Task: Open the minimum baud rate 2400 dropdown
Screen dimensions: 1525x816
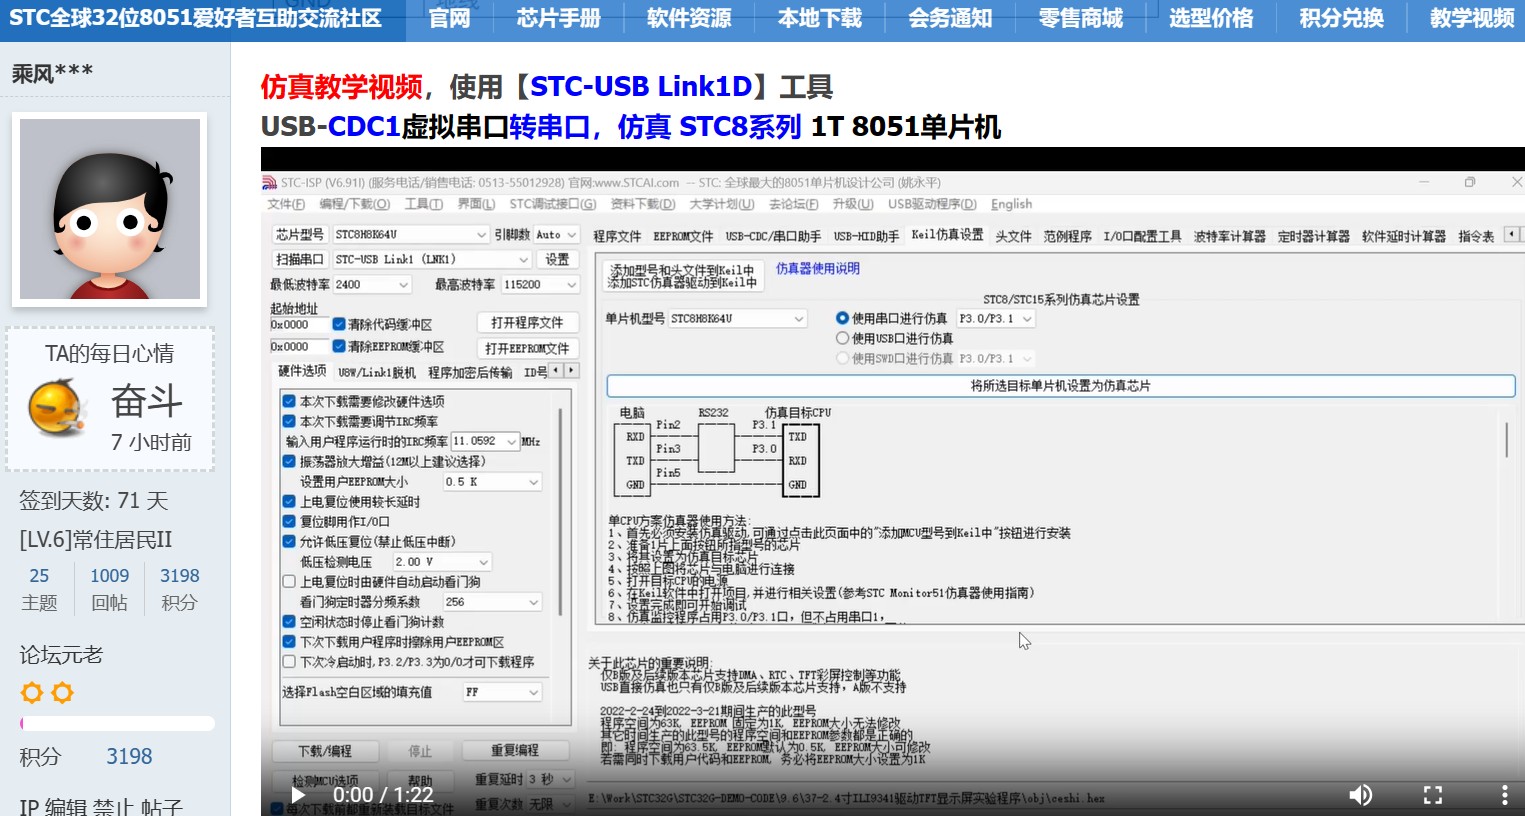Action: [372, 284]
